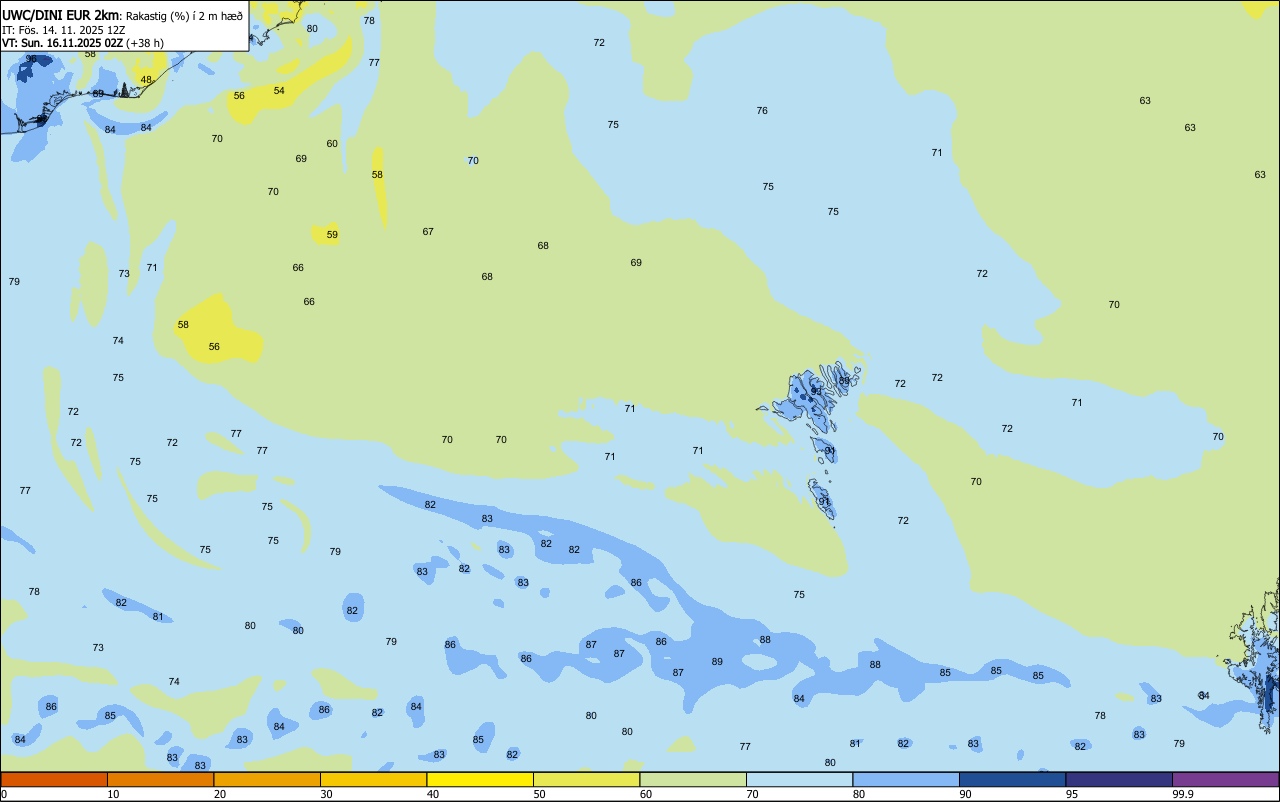Click the 0–10 dark orange legend swatch

click(x=54, y=779)
